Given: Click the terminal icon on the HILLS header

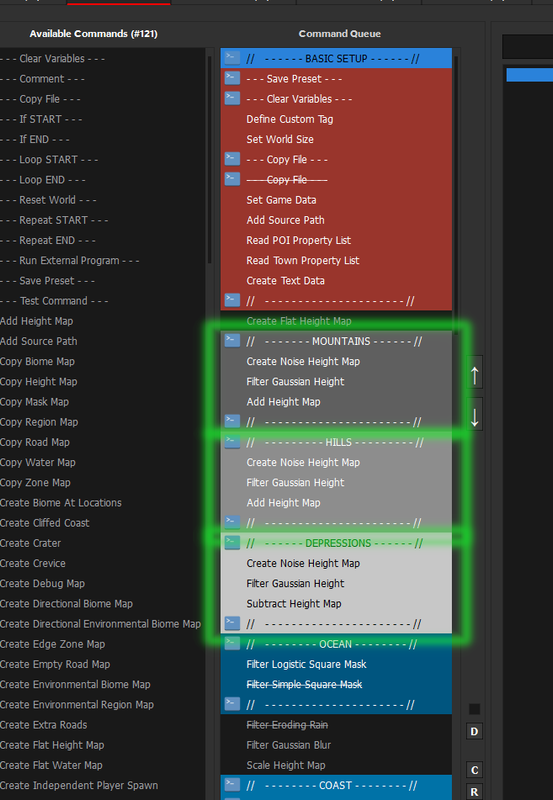Looking at the screenshot, I should click(x=232, y=441).
